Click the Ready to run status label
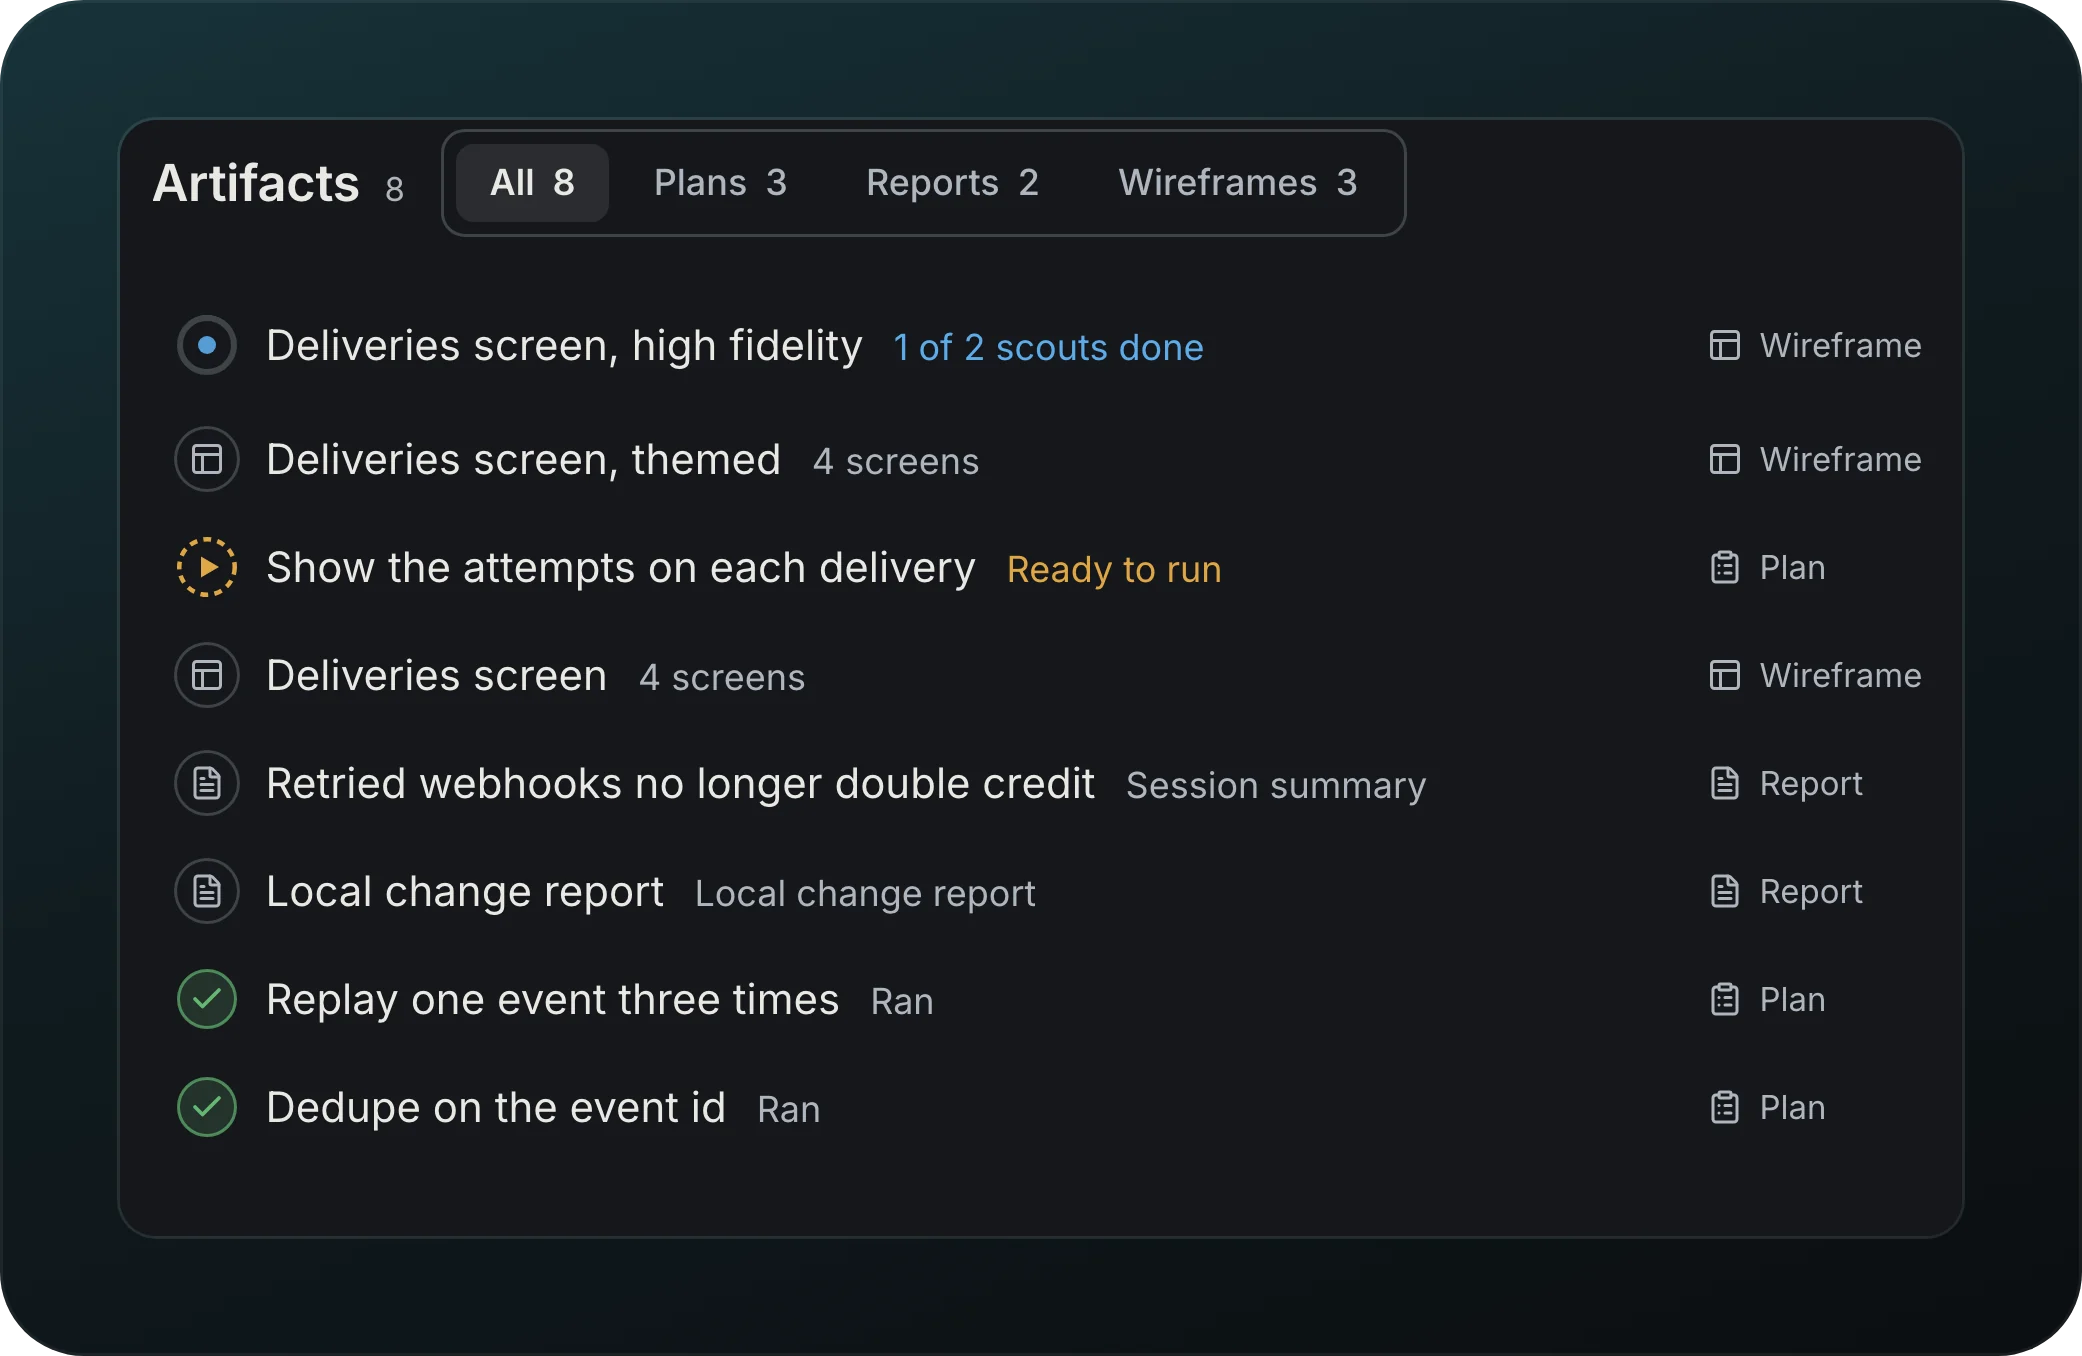 [x=1114, y=569]
